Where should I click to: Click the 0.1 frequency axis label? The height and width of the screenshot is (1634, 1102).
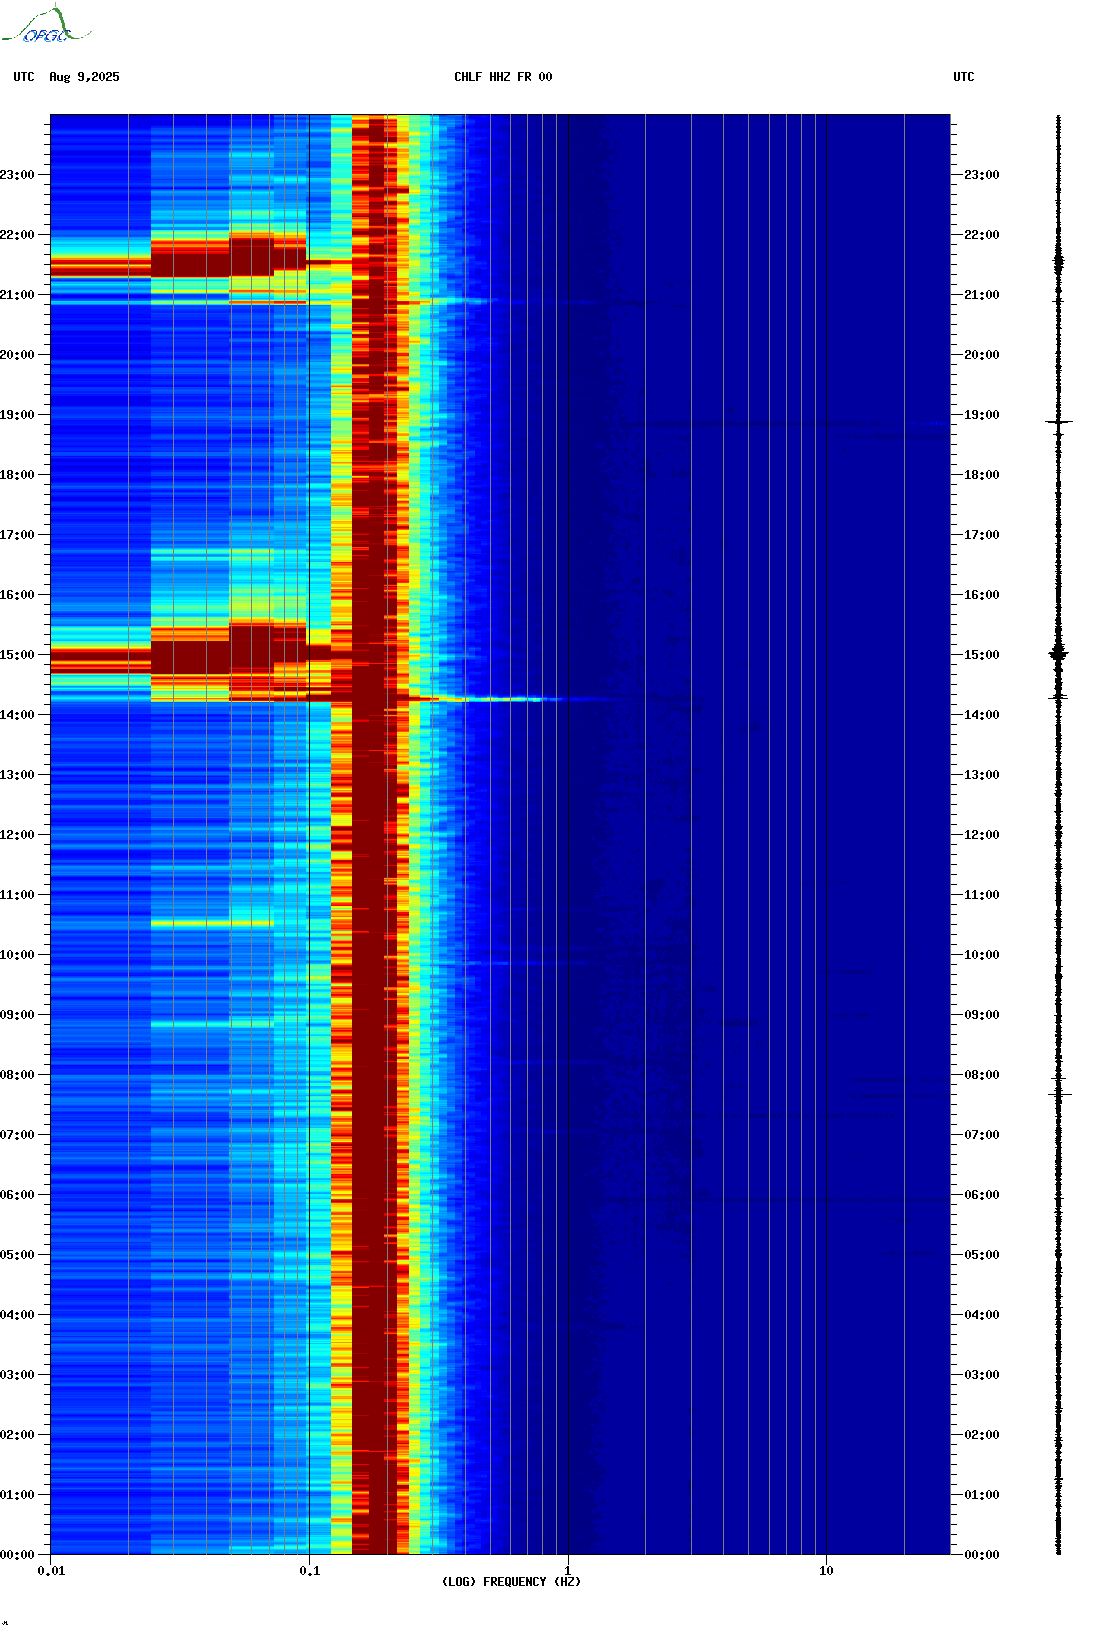(x=310, y=1571)
